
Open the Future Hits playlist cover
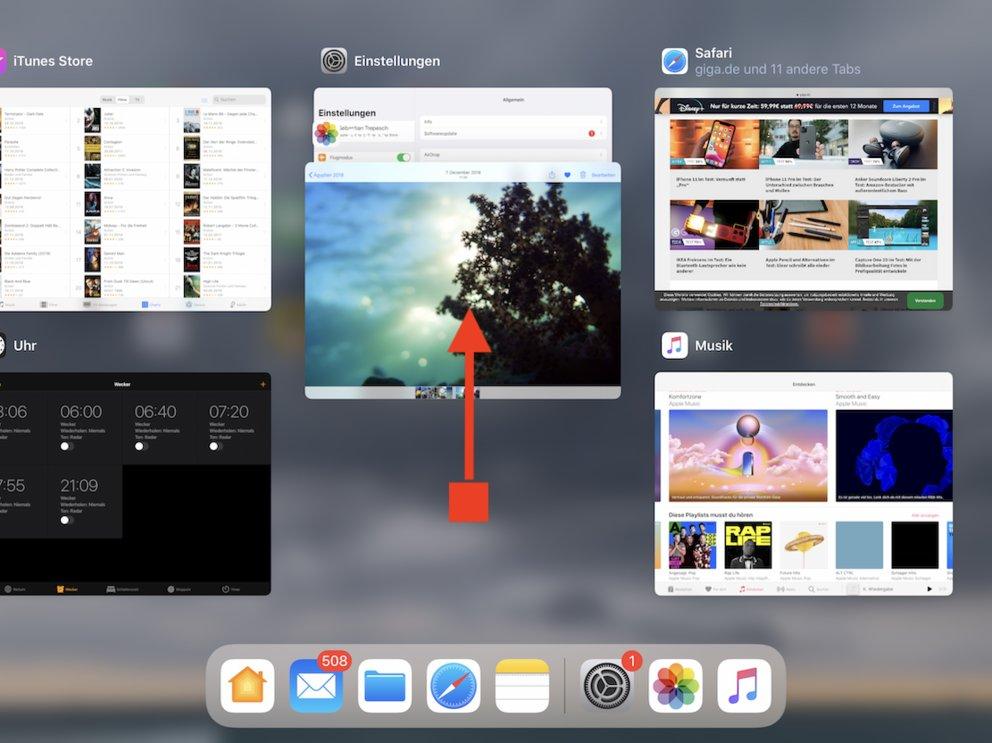(x=803, y=545)
